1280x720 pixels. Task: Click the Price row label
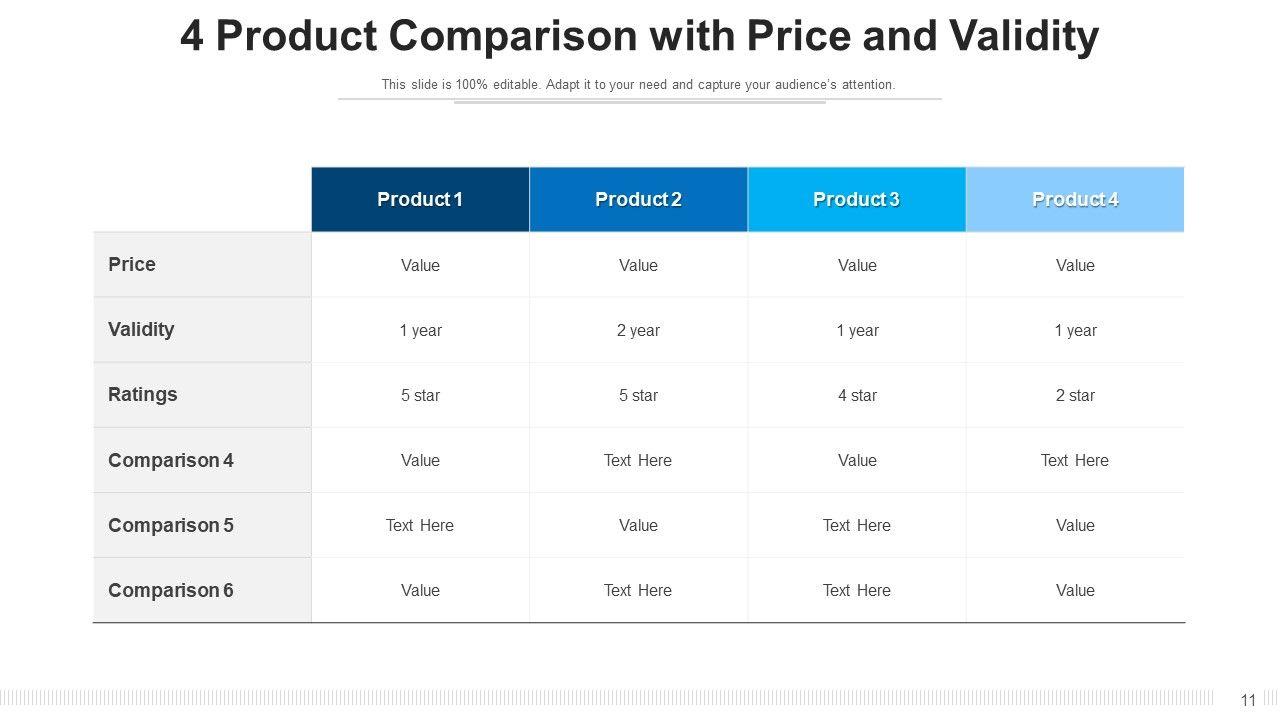tap(132, 264)
